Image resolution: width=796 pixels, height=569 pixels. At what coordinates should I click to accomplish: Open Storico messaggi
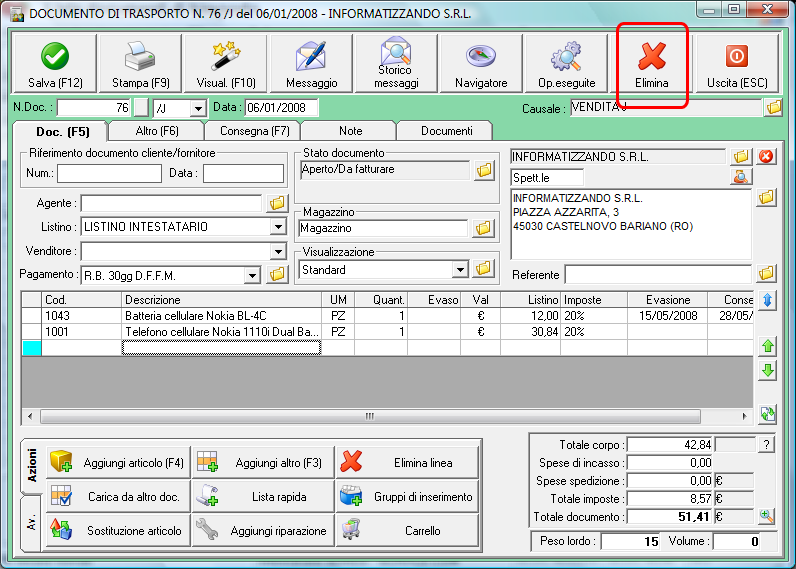[x=396, y=63]
